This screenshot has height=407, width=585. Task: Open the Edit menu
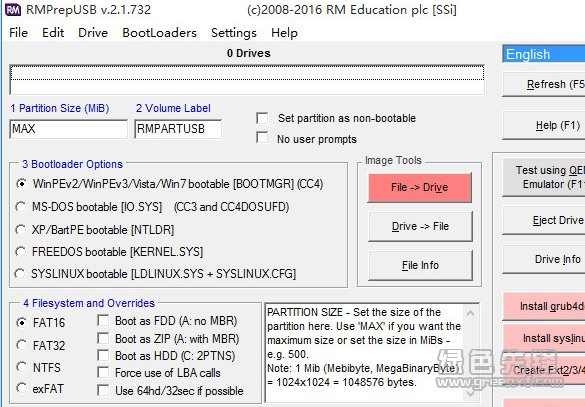tap(53, 33)
